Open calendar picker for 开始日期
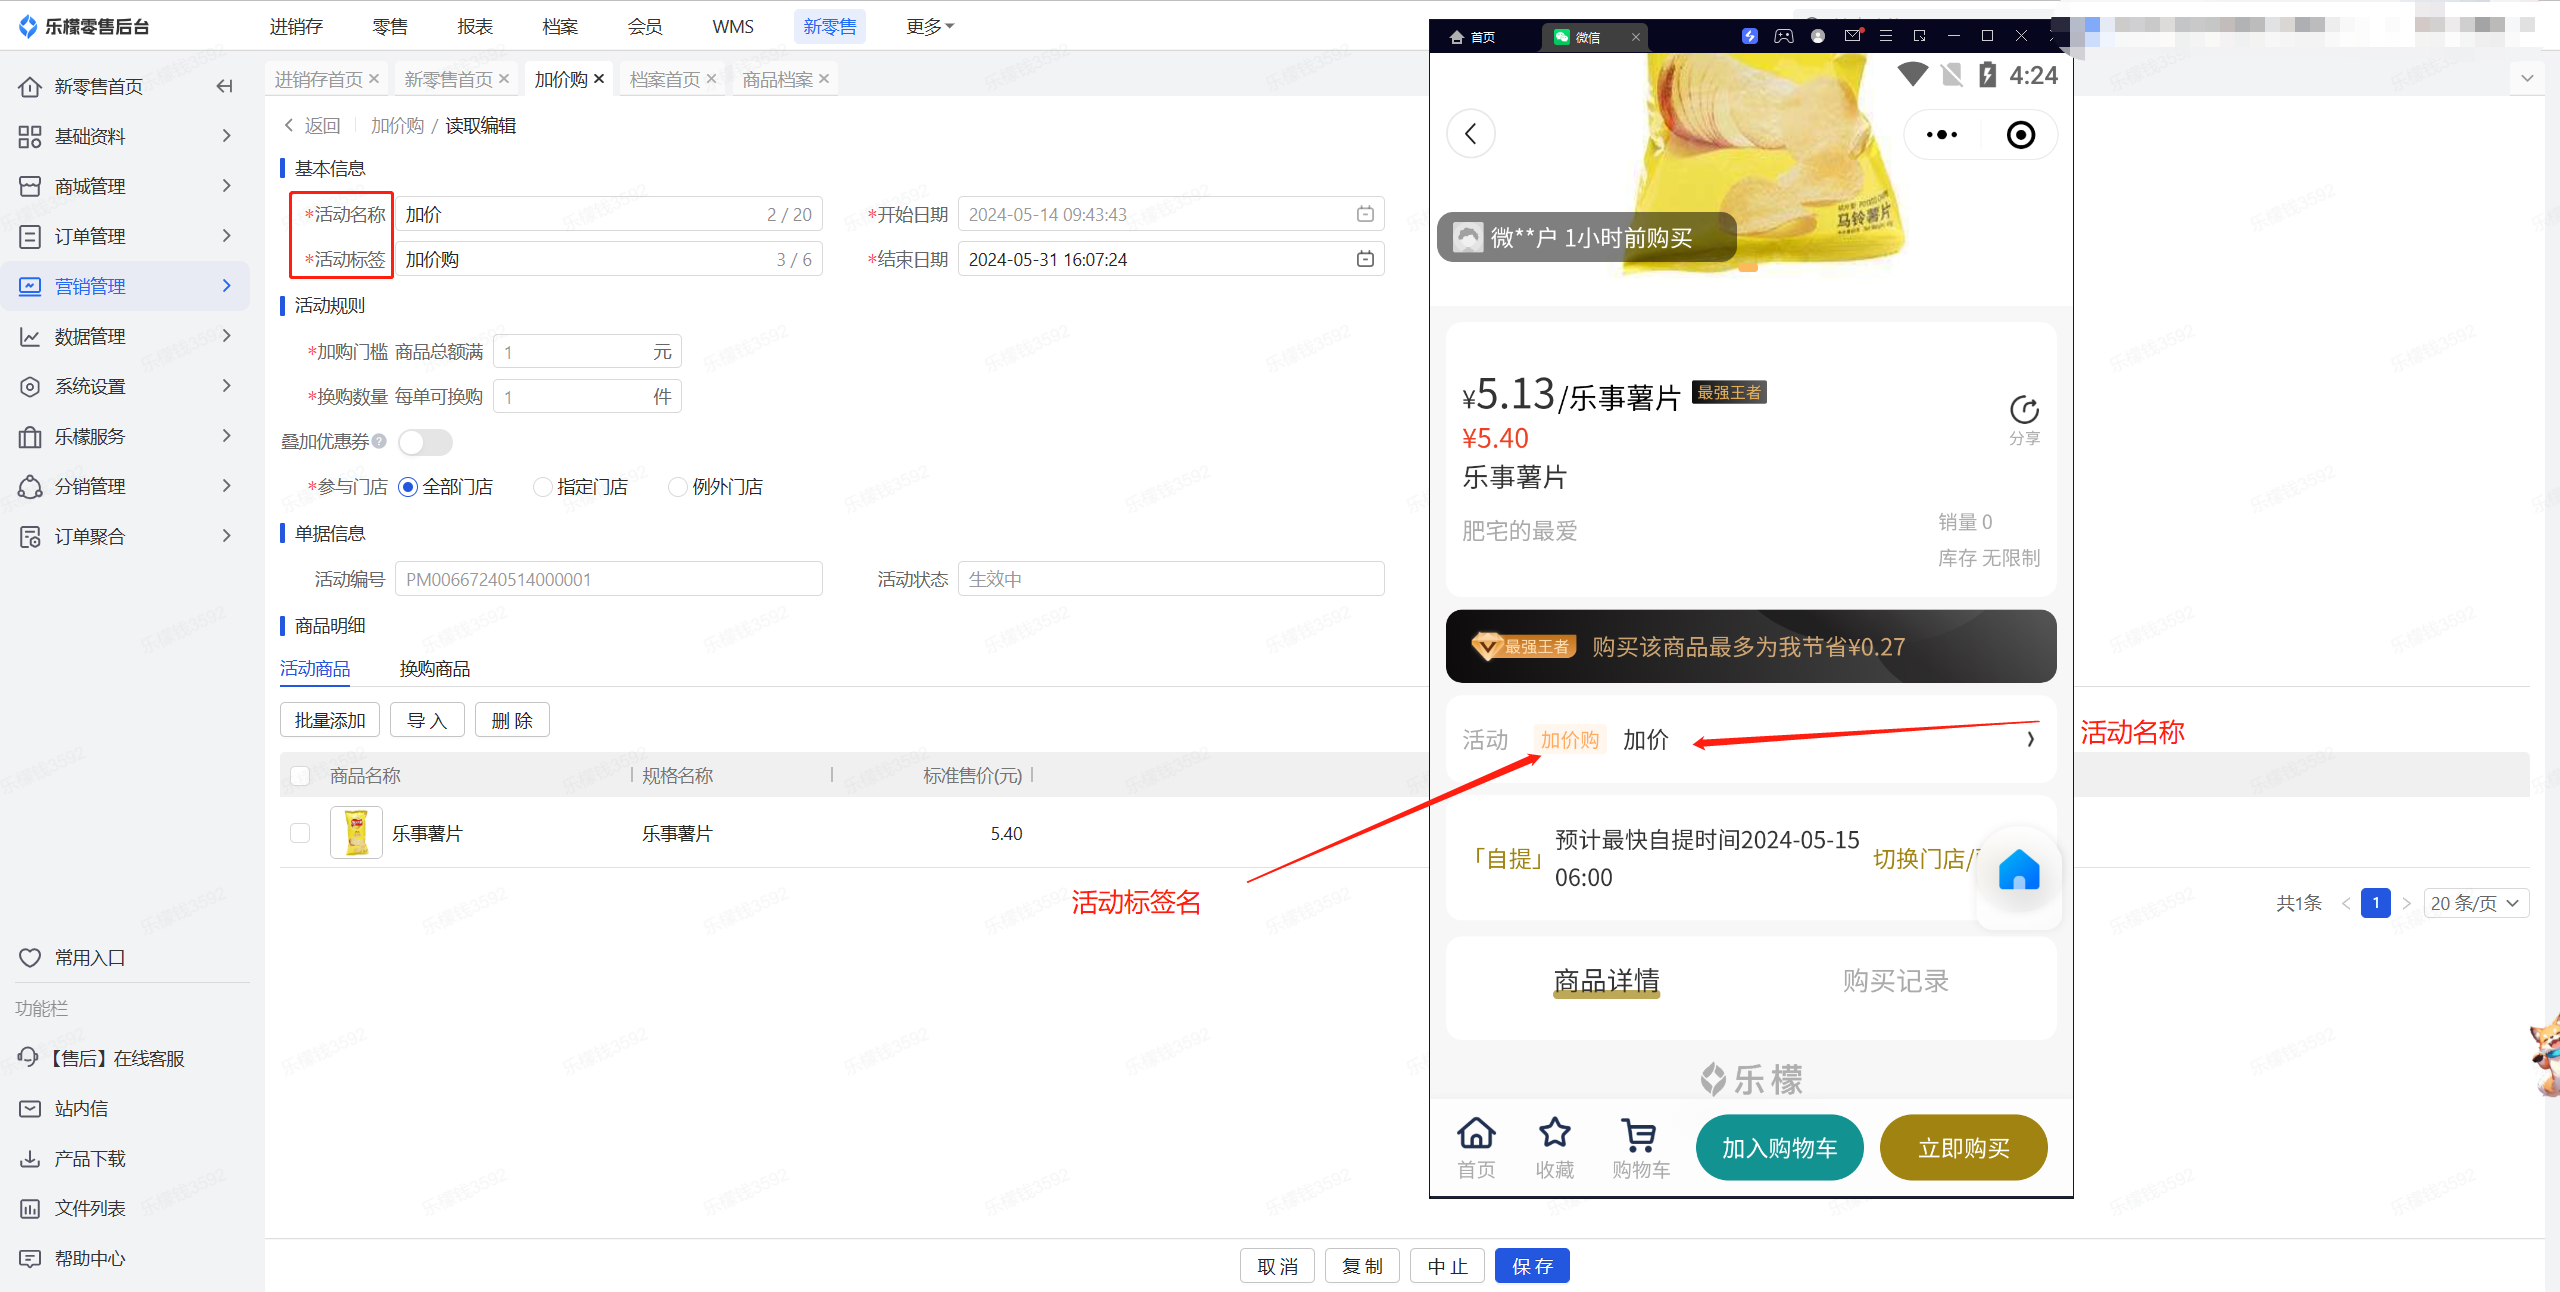This screenshot has width=2560, height=1292. coord(1365,214)
